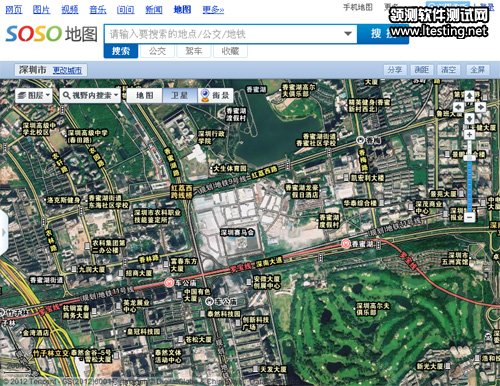Image resolution: width=500 pixels, height=386 pixels.
Task: Switch to 地图 map view
Action: 144,95
